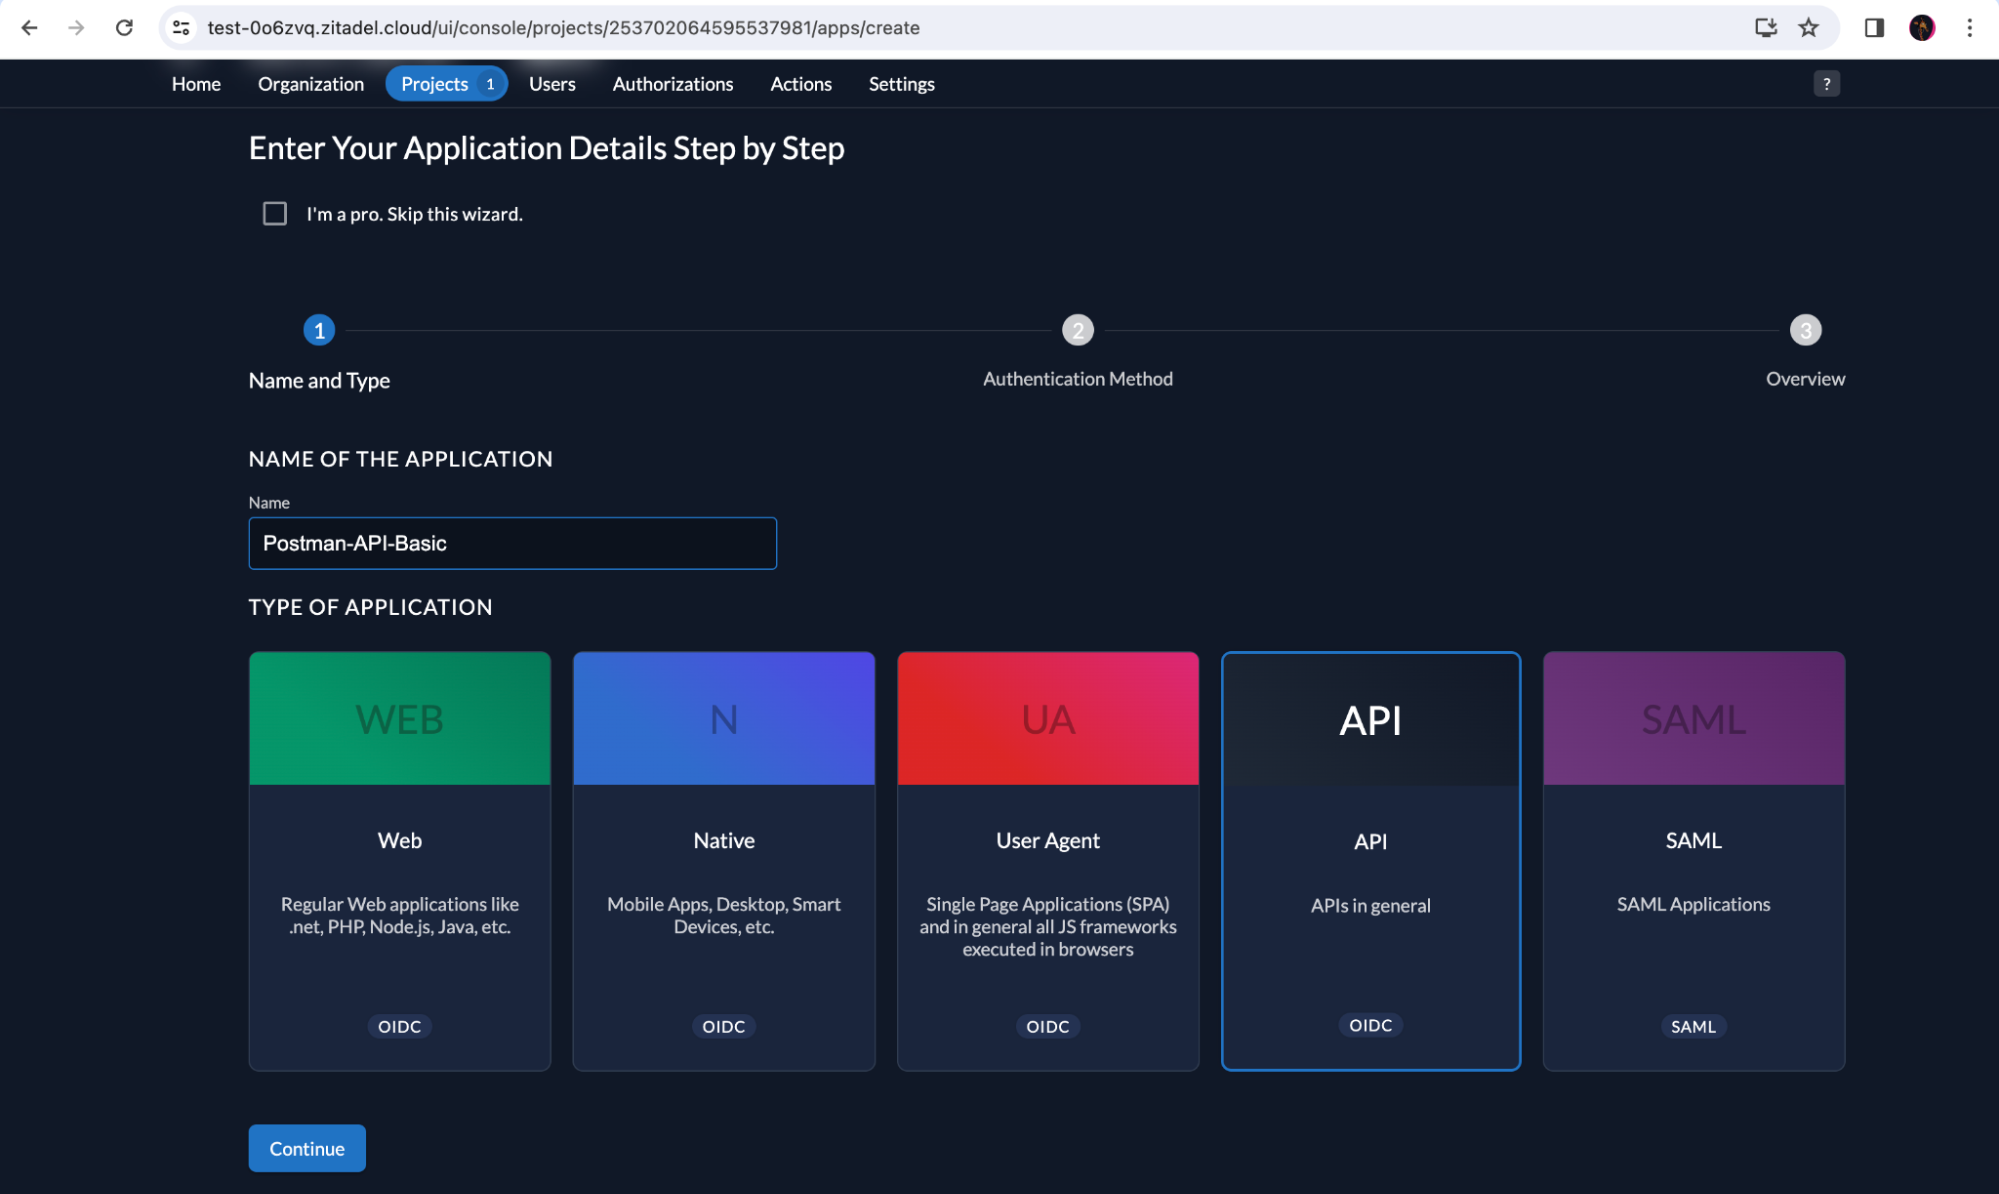Click the install app icon in address bar
The image size is (1999, 1194).
pos(1766,28)
